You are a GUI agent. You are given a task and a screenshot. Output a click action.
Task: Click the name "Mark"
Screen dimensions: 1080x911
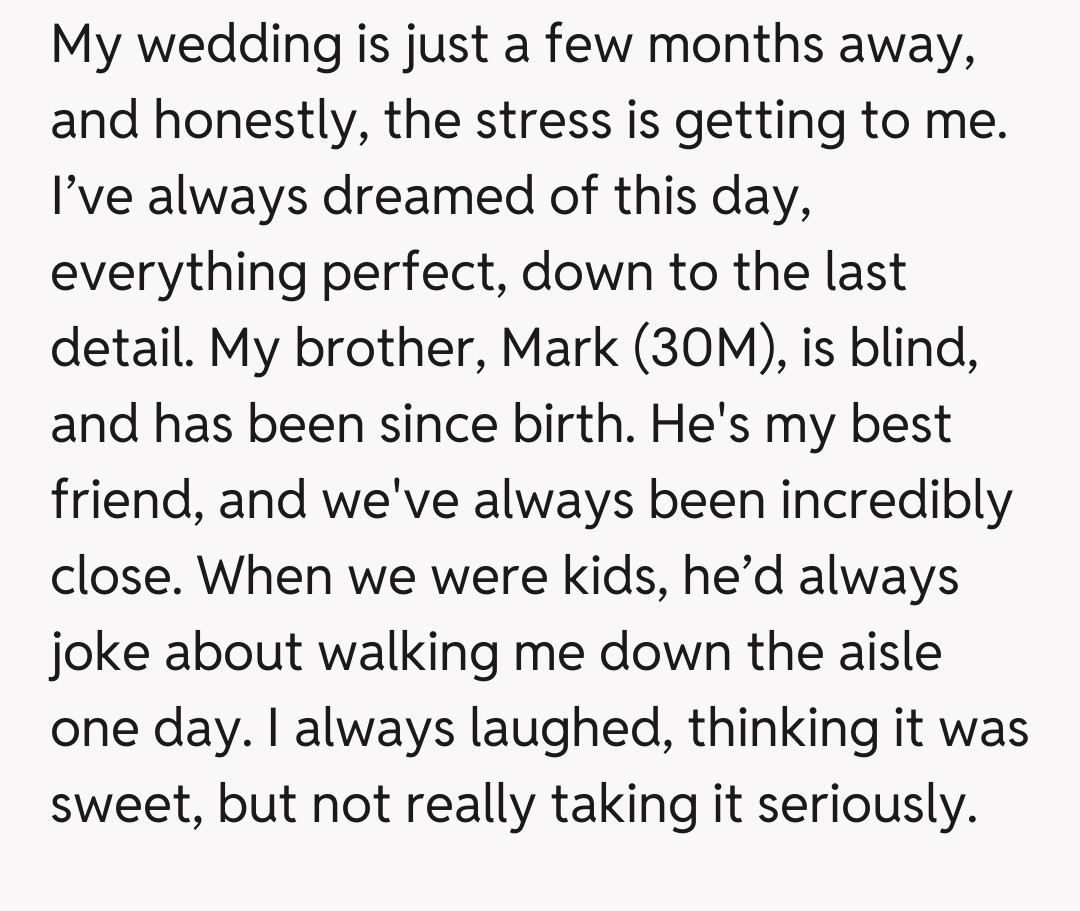561,347
